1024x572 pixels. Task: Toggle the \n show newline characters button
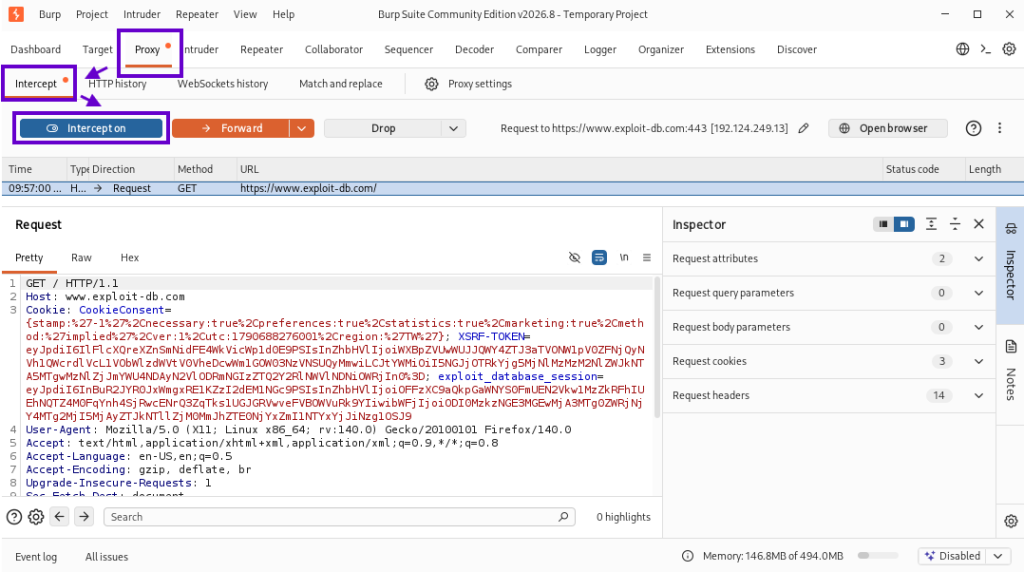pyautogui.click(x=624, y=257)
